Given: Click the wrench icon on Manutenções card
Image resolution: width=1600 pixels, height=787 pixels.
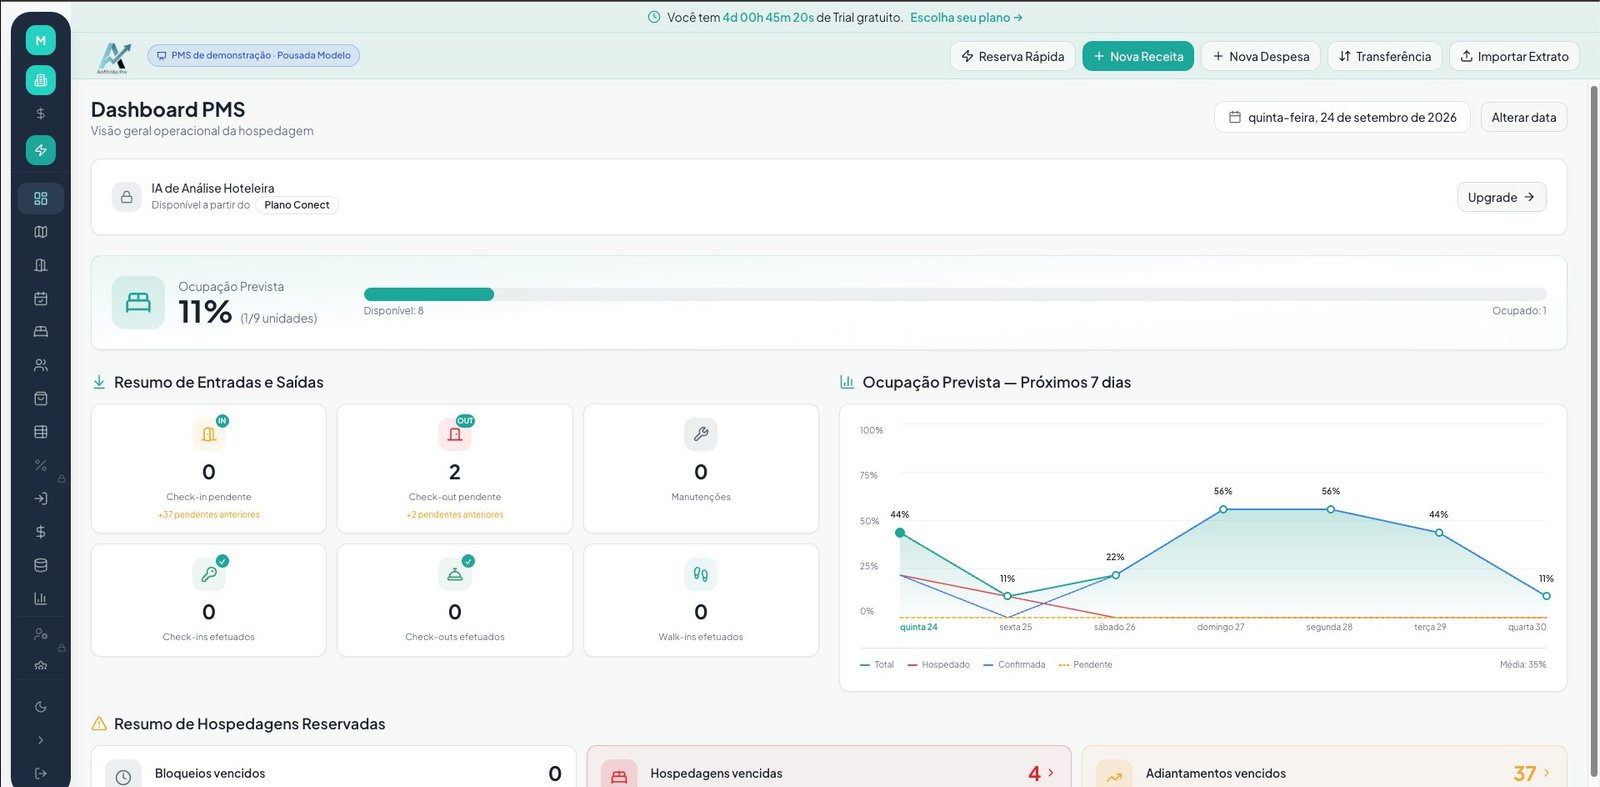Looking at the screenshot, I should [x=701, y=434].
